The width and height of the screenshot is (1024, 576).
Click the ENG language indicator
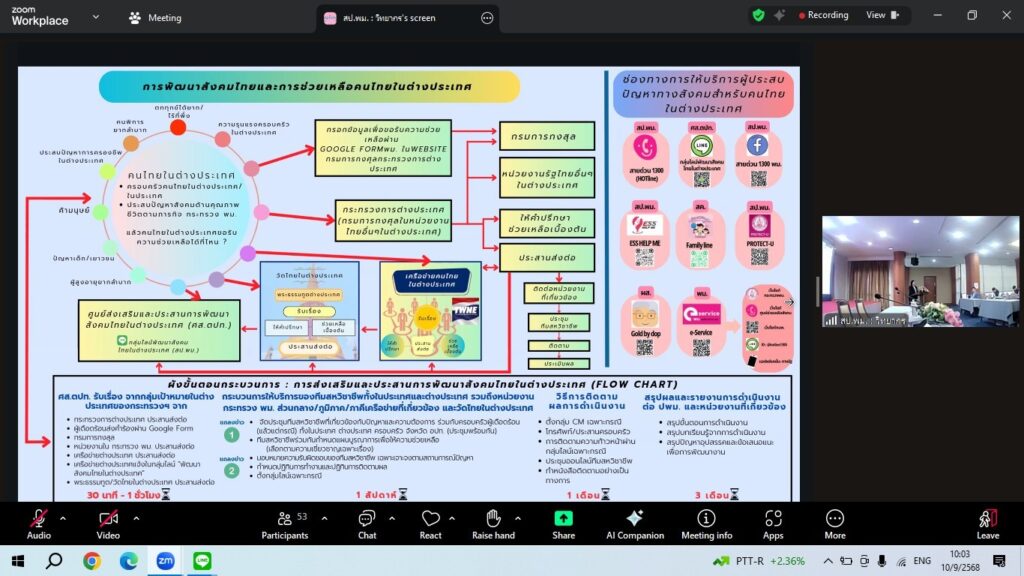coord(922,560)
